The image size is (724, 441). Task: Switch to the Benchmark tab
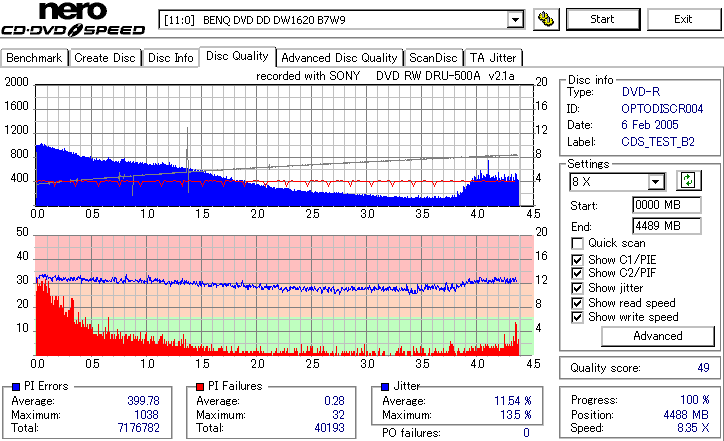coord(34,58)
